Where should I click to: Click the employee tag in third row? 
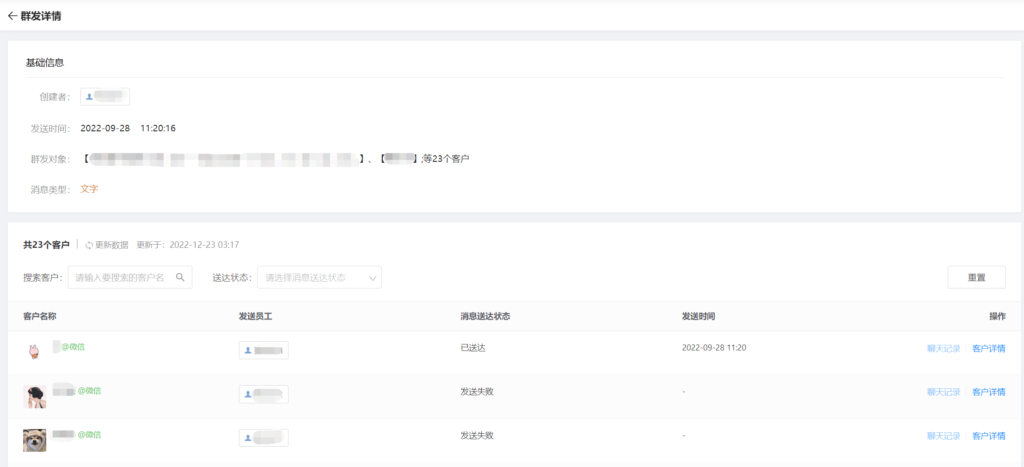[264, 438]
